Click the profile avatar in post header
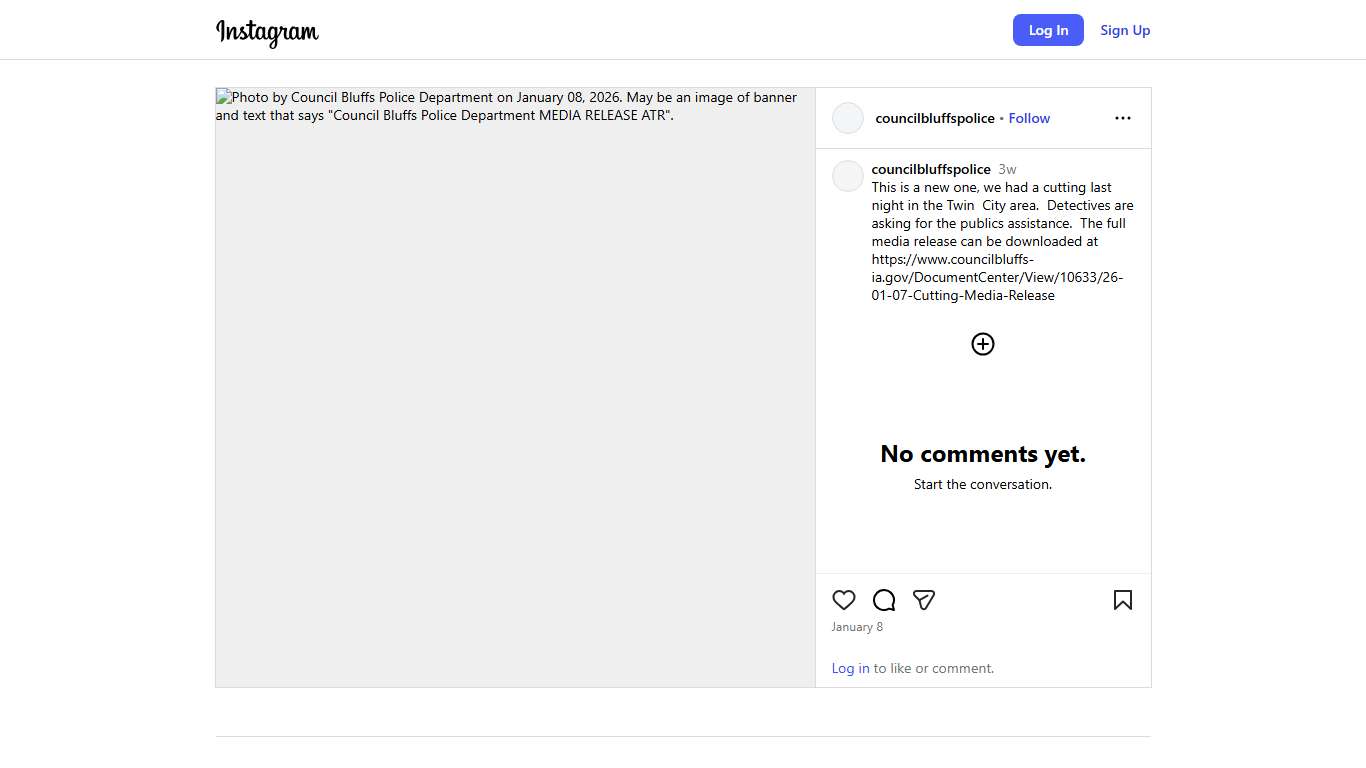1366x768 pixels. [x=848, y=118]
